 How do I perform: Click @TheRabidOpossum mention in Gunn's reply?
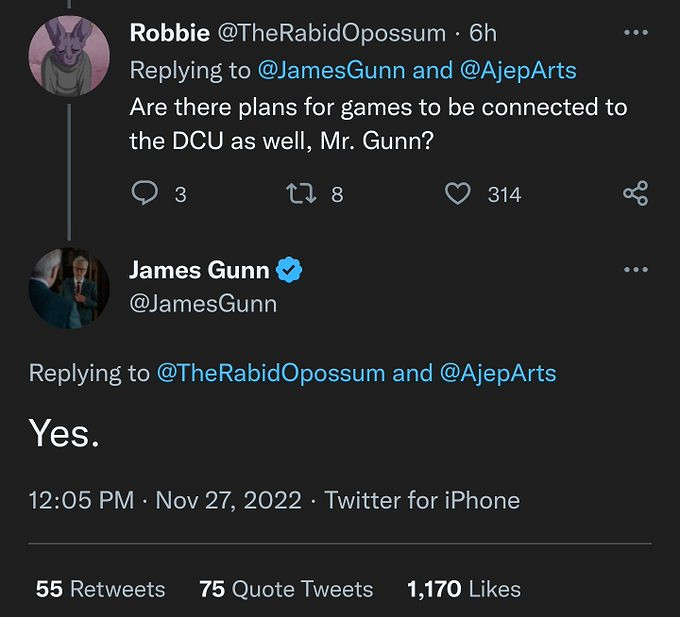pyautogui.click(x=270, y=373)
